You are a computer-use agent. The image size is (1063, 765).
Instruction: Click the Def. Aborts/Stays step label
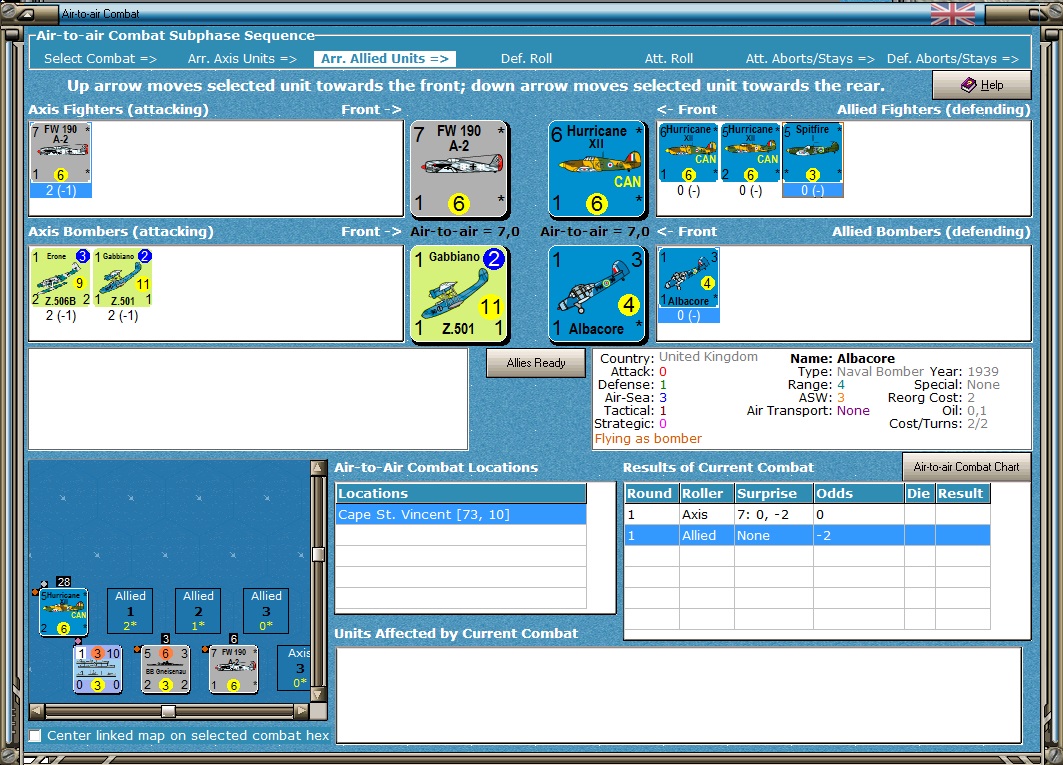pyautogui.click(x=952, y=59)
